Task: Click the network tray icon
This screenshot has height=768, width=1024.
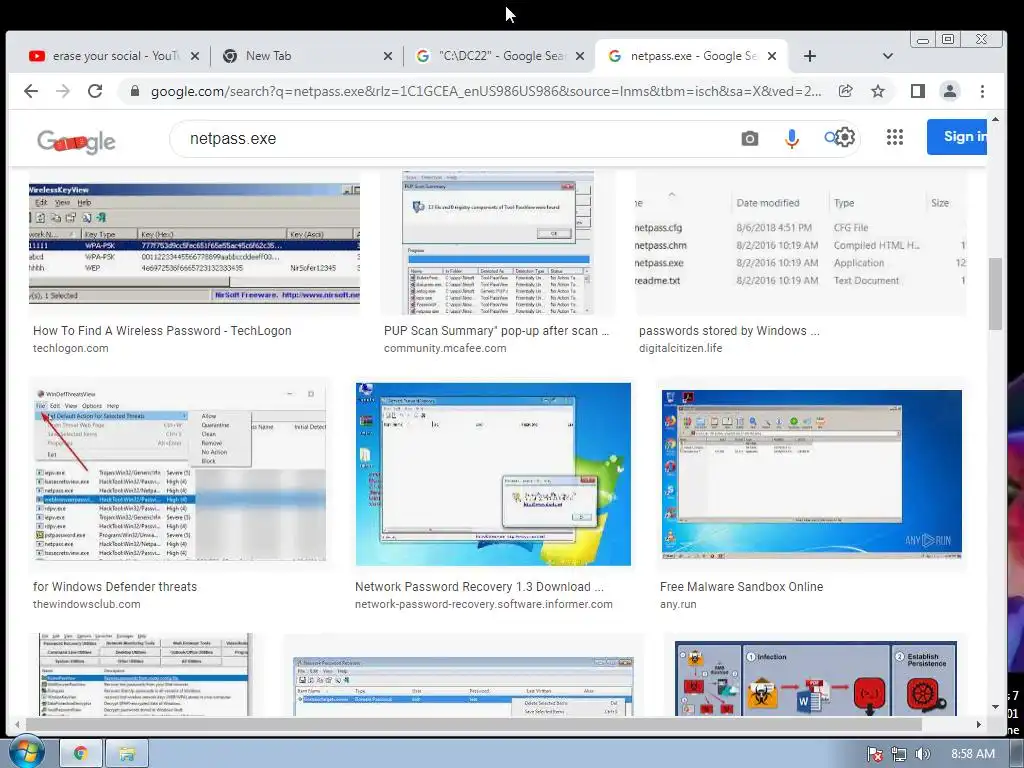Action: coord(899,754)
